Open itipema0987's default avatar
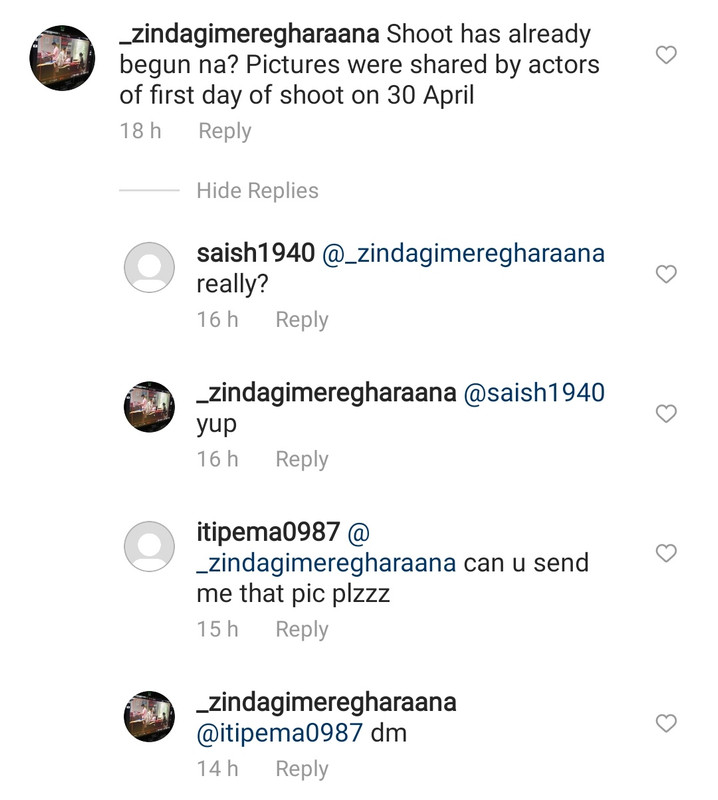This screenshot has width=718, height=800. tap(150, 549)
